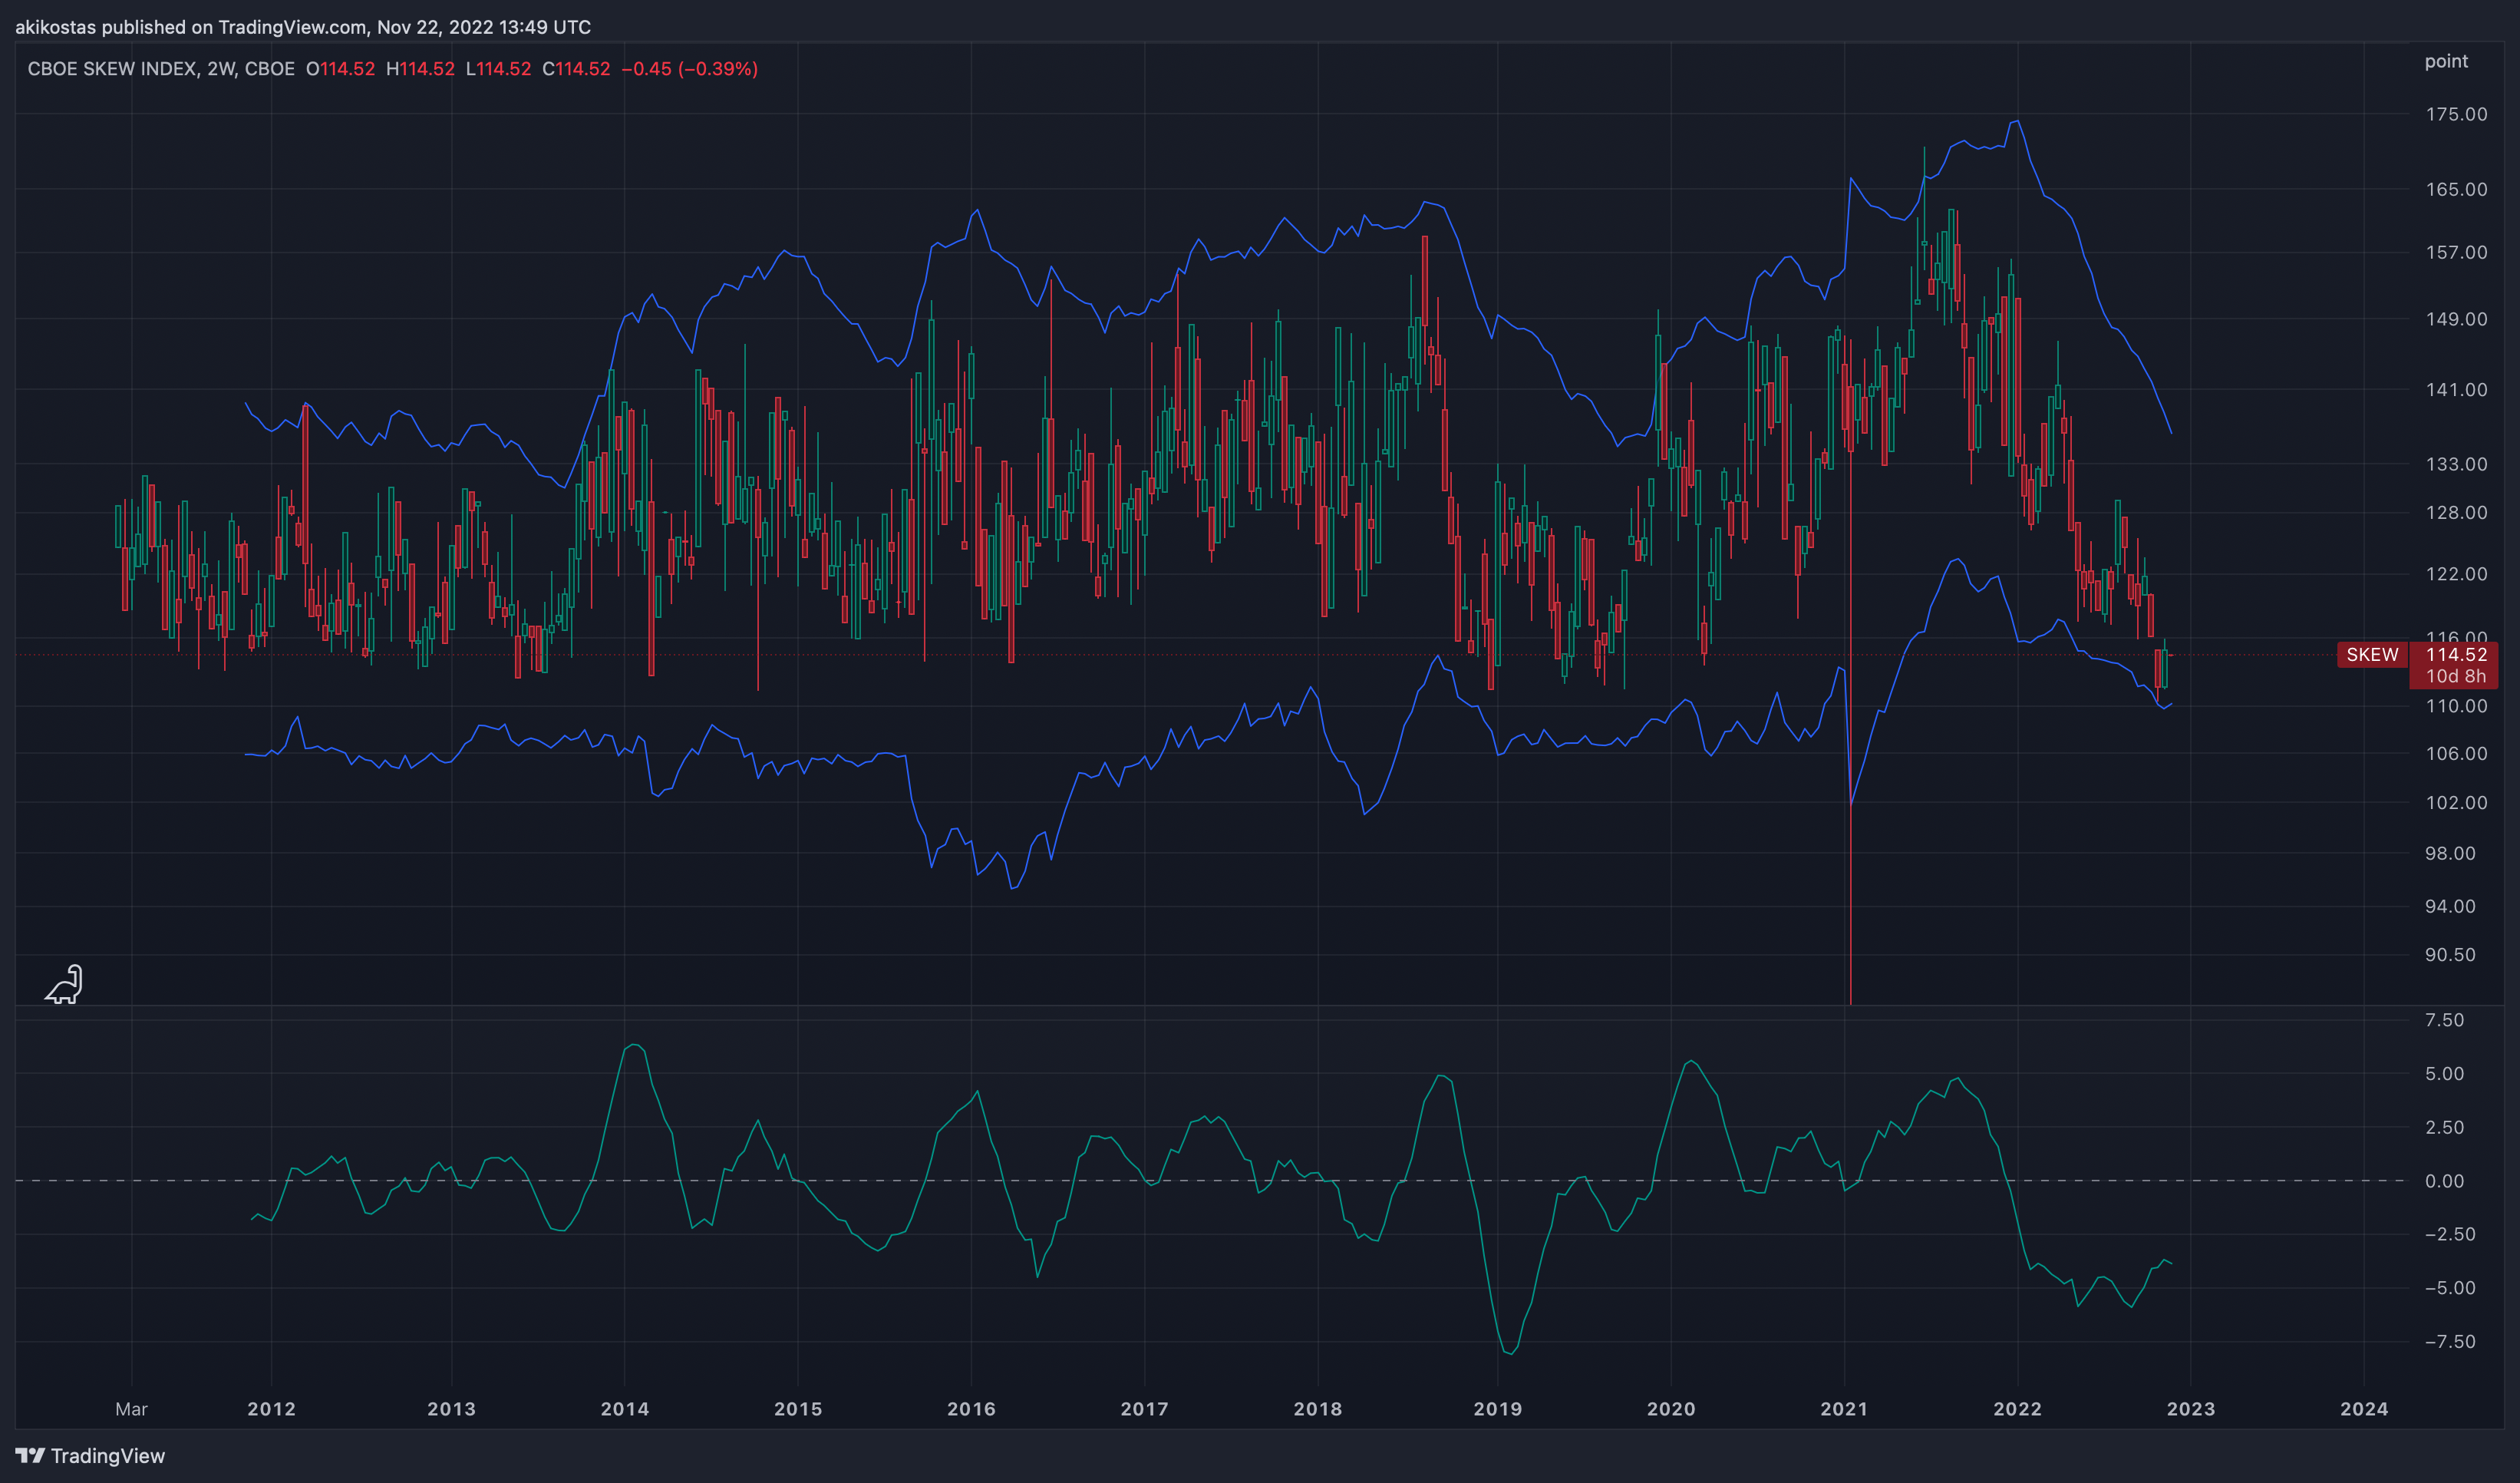Image resolution: width=2520 pixels, height=1483 pixels.
Task: Click the 2021 label on time axis
Action: [x=1844, y=1409]
